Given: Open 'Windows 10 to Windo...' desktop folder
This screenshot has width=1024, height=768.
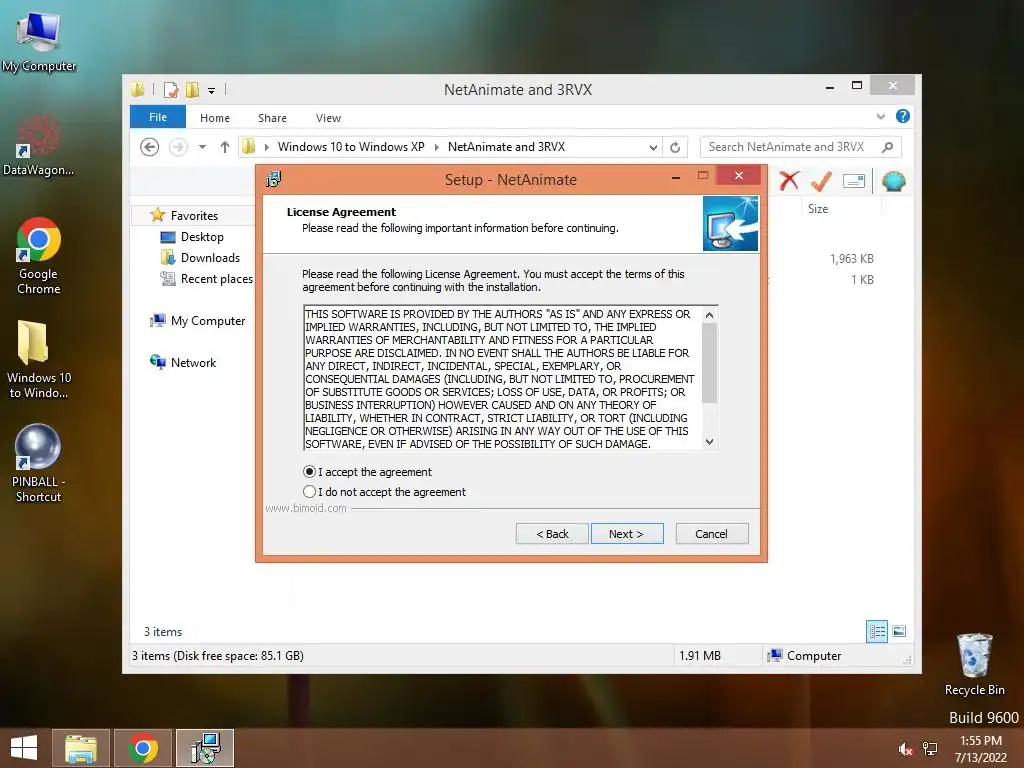Looking at the screenshot, I should click(39, 359).
